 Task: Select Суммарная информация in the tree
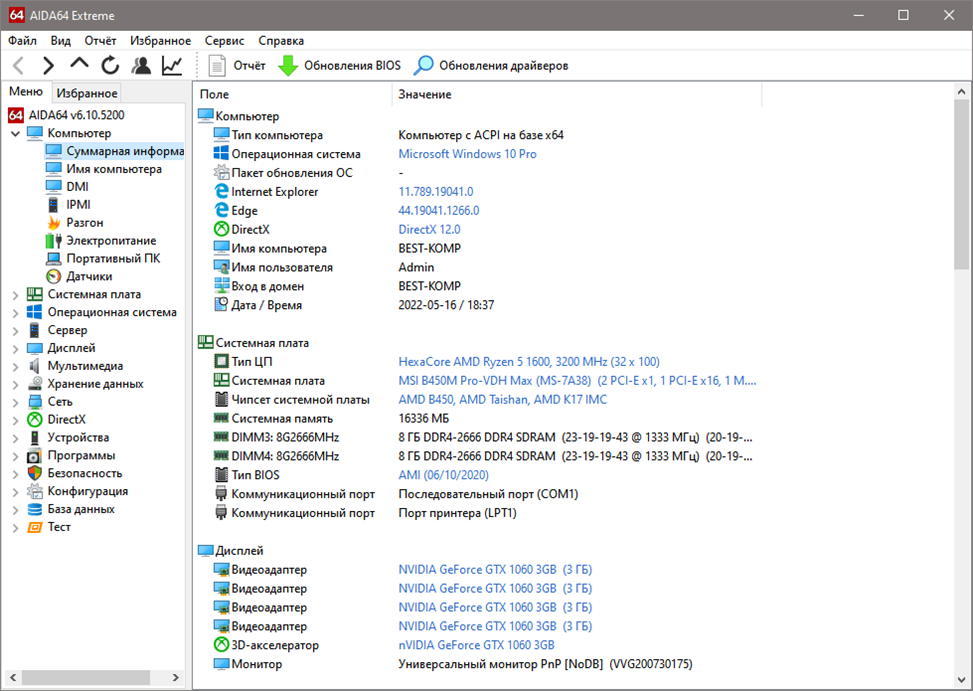pos(115,151)
